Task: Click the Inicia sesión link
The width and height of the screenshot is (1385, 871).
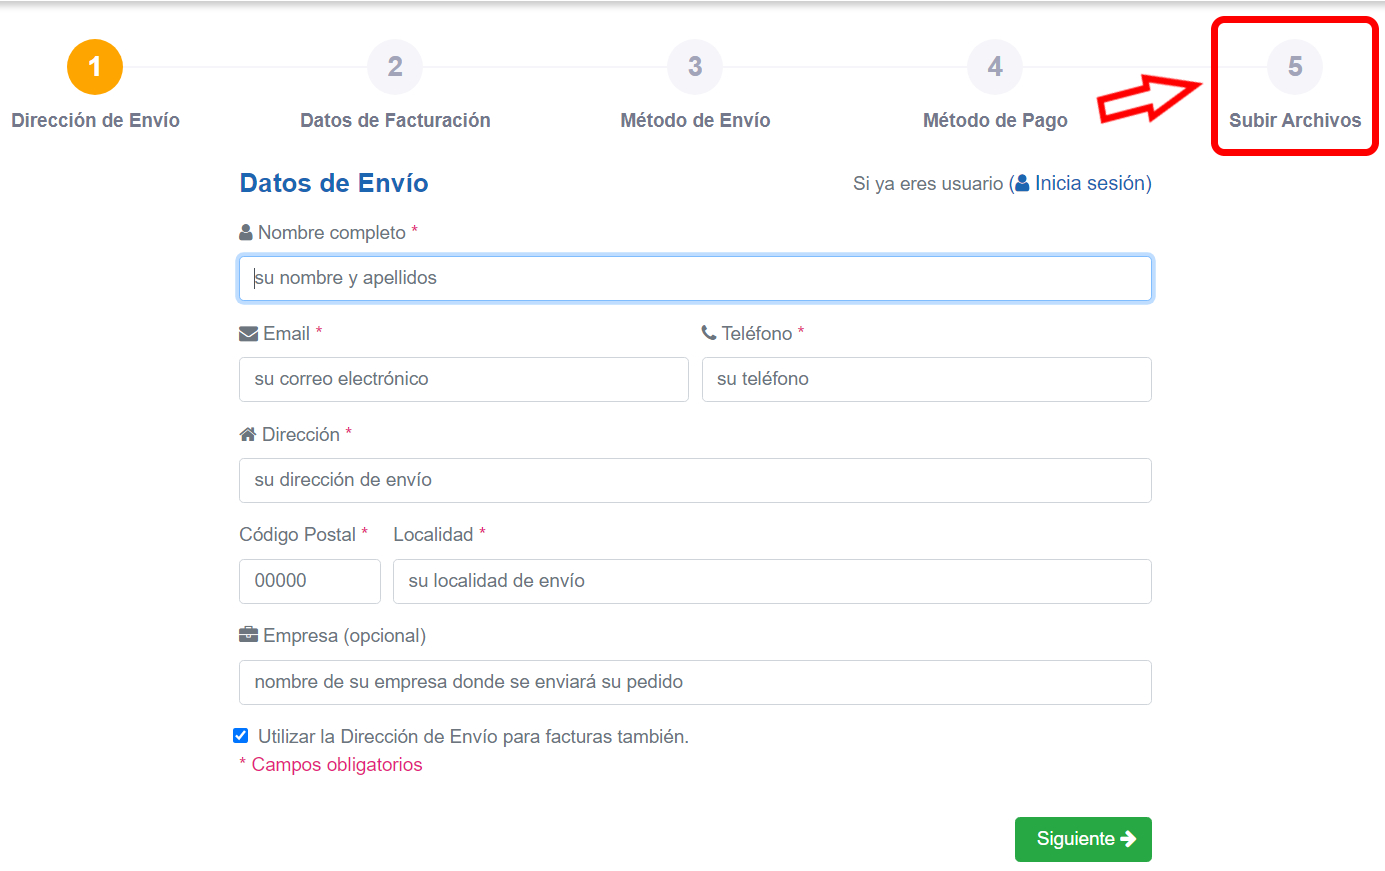Action: click(x=1090, y=183)
